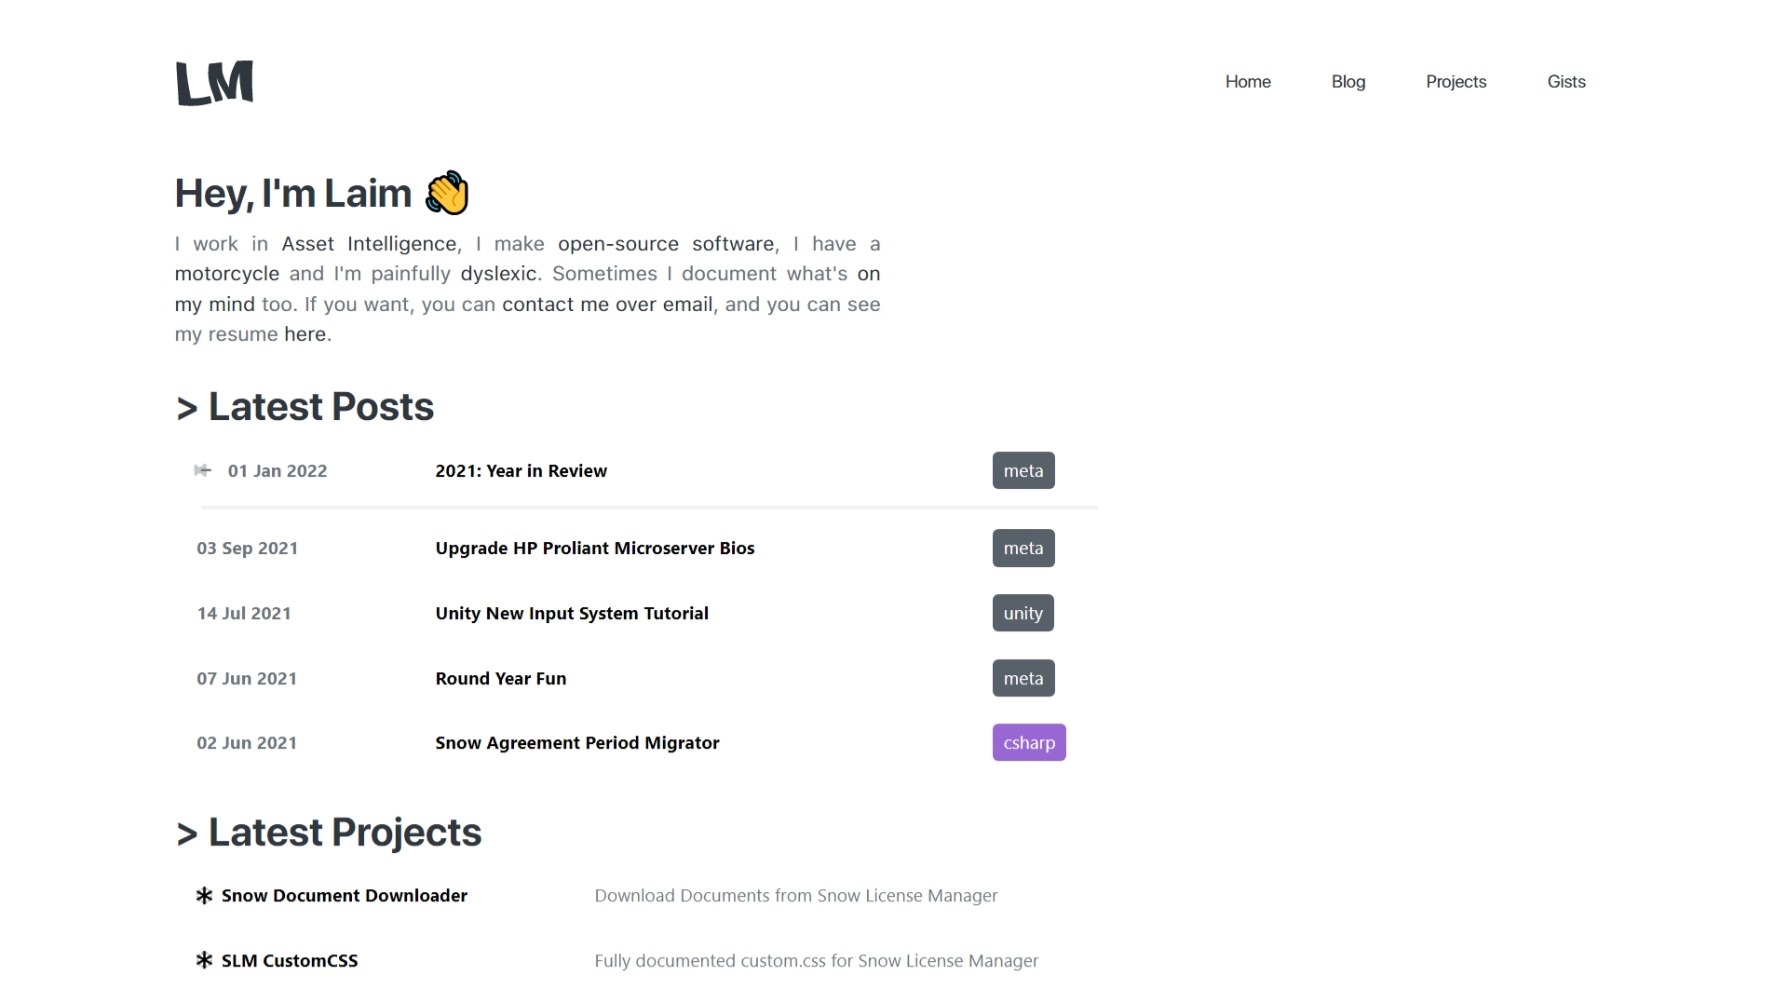Click the unity tag badge
1788x998 pixels.
1022,613
